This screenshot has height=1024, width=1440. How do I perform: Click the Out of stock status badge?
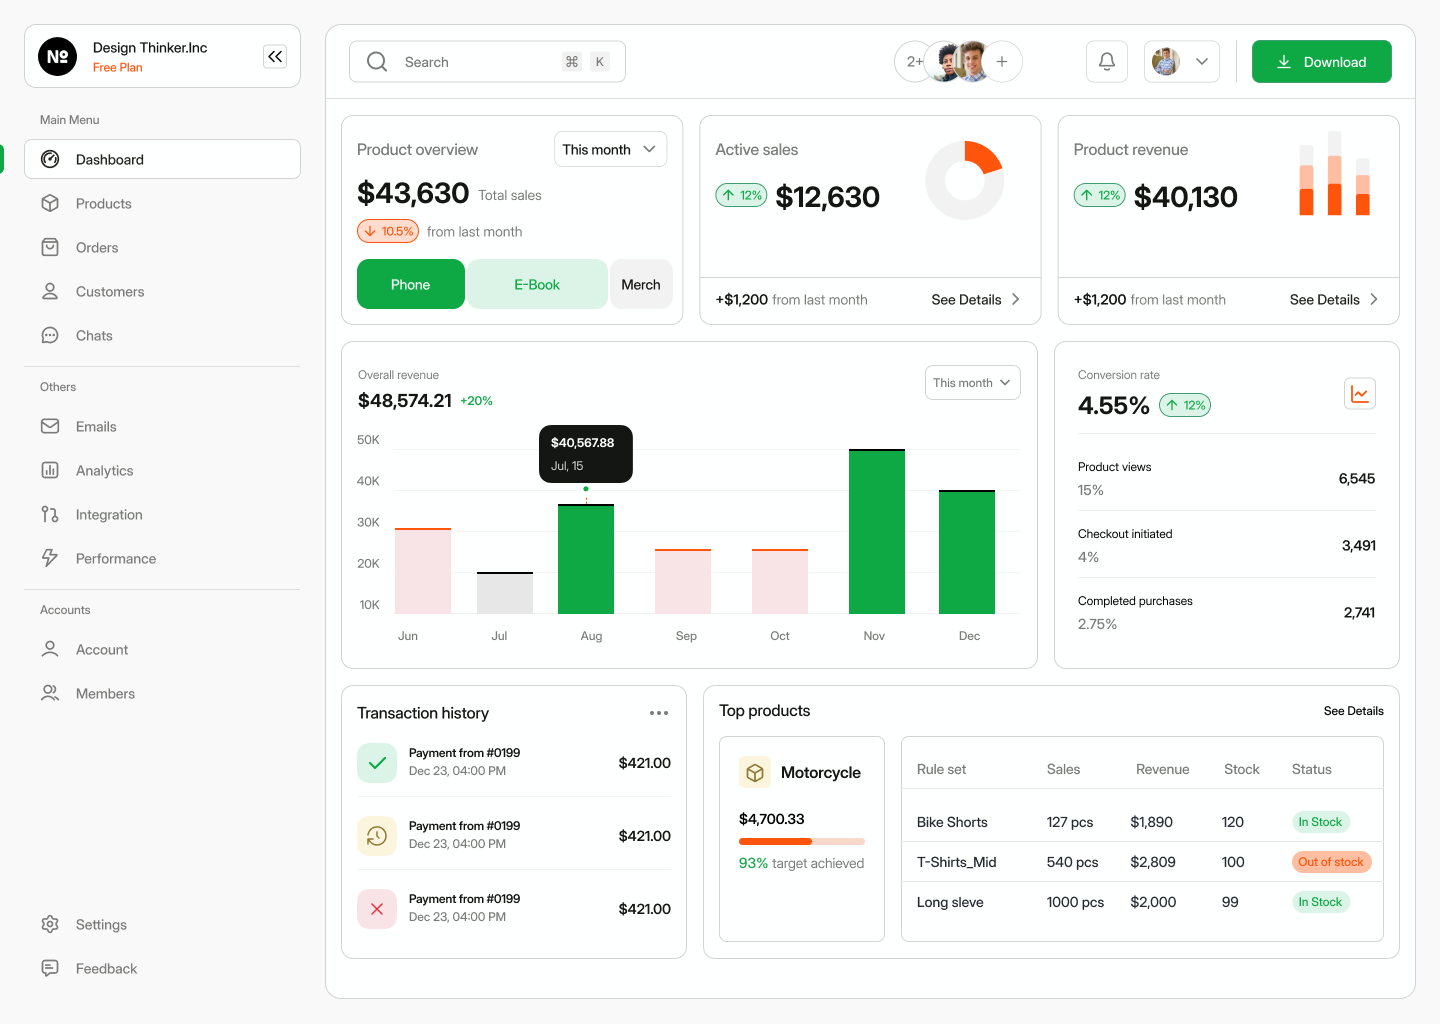tap(1331, 862)
